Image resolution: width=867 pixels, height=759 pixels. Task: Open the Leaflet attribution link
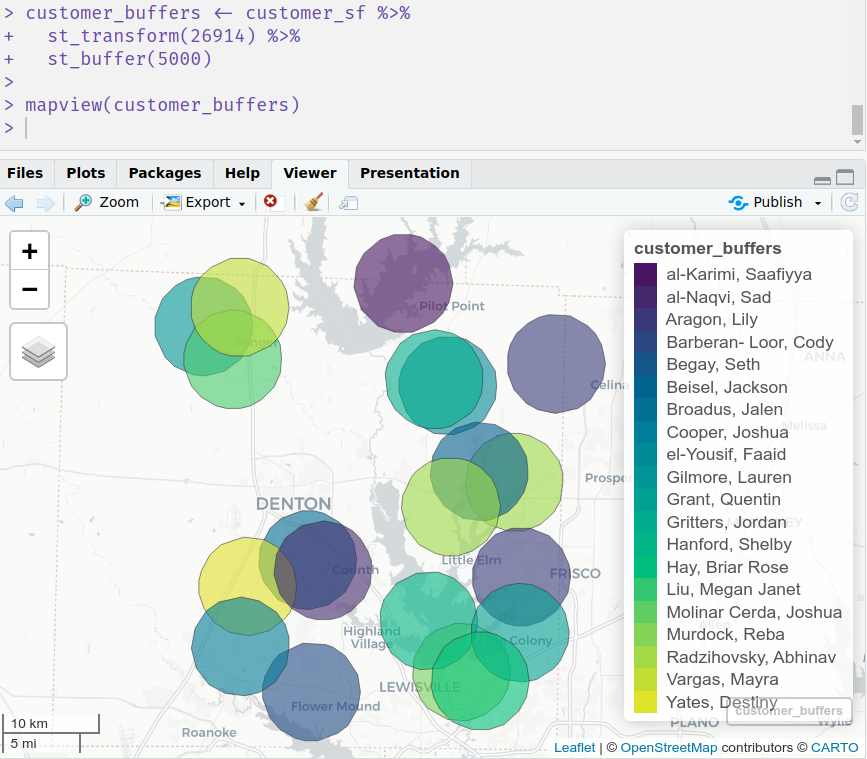click(x=574, y=747)
